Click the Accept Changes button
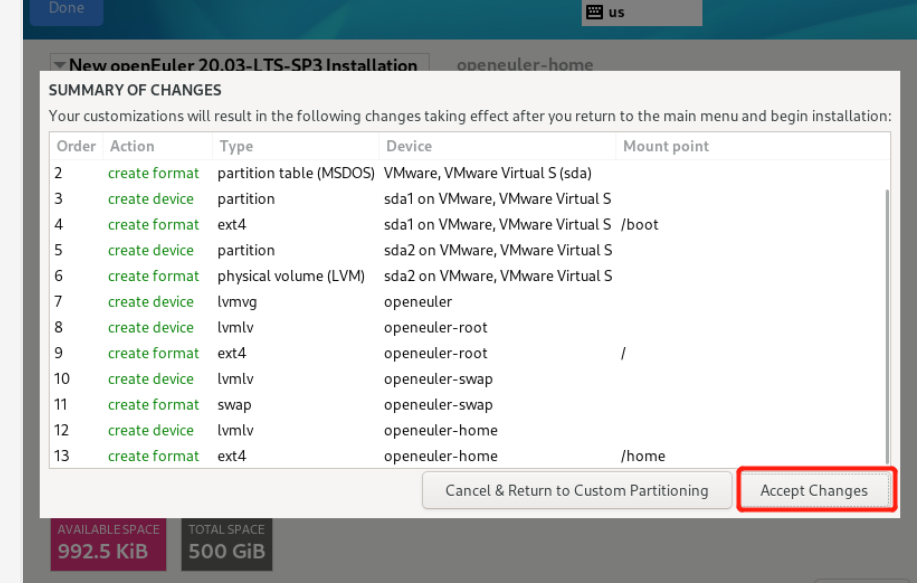 point(816,490)
